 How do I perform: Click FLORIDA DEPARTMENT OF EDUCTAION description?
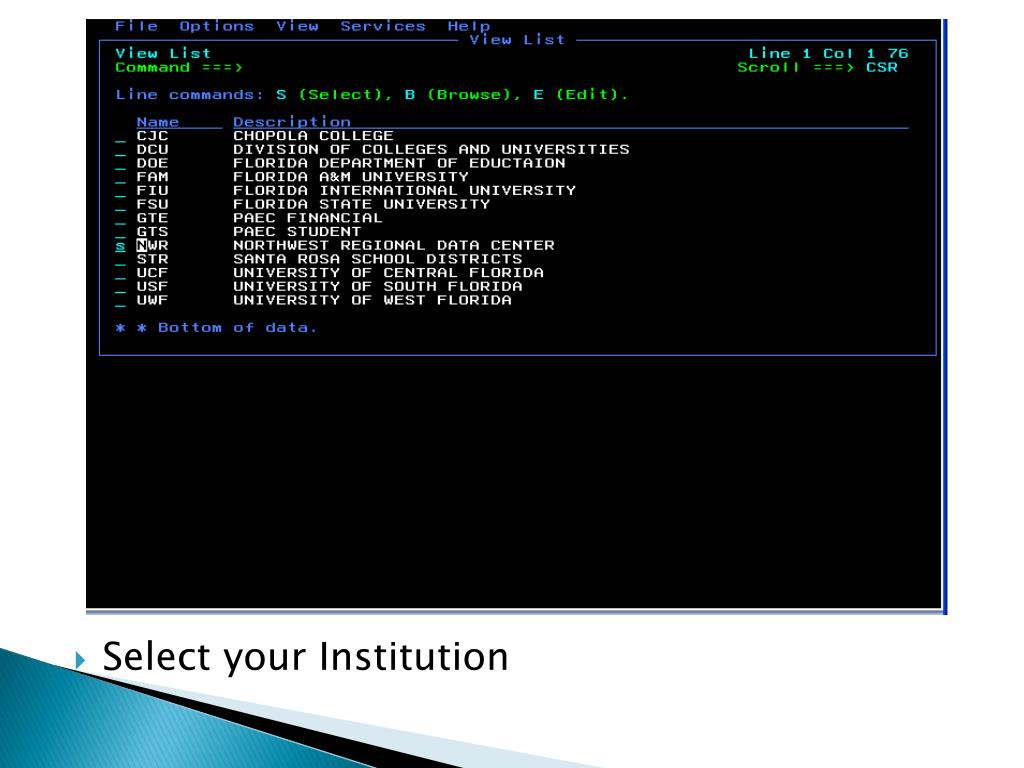(399, 163)
